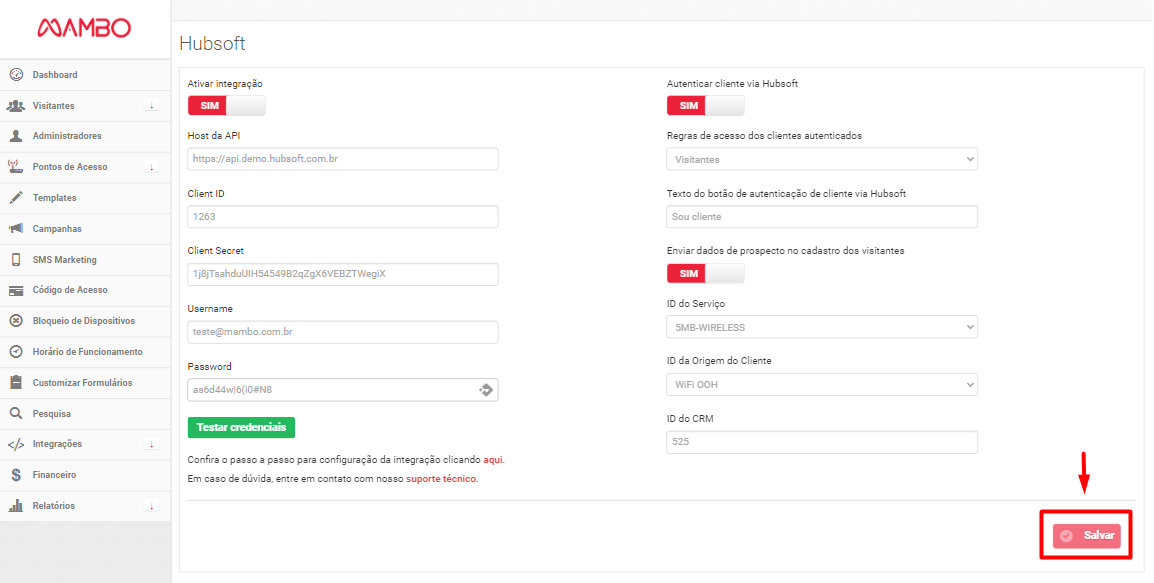The width and height of the screenshot is (1154, 583).
Task: Toggle Enviar dados de prospecto switch
Action: 706,274
